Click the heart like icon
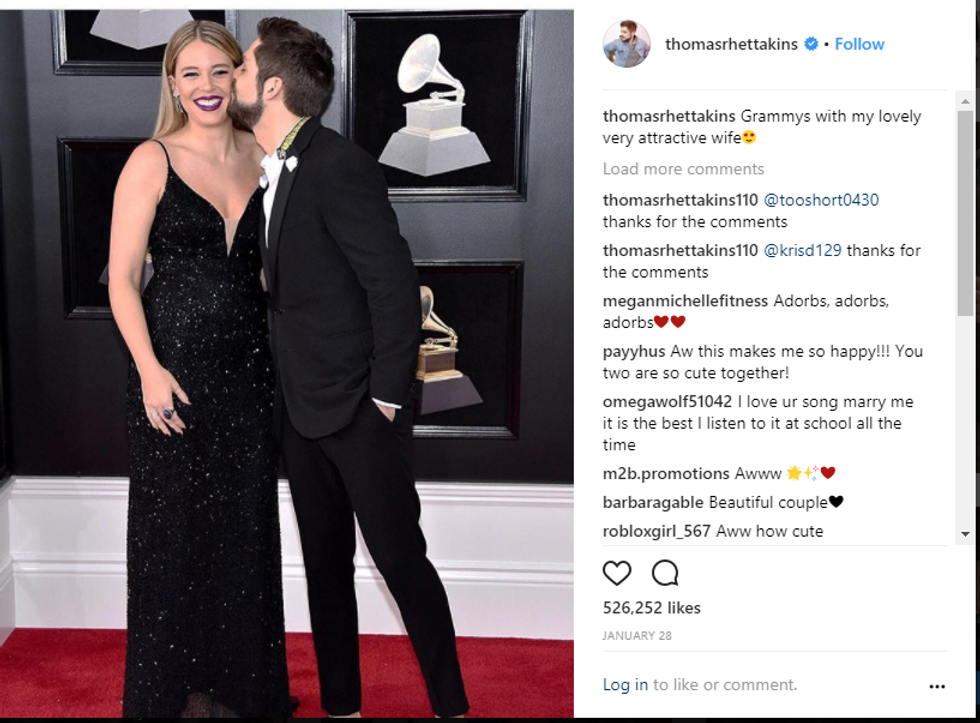The width and height of the screenshot is (980, 723). [617, 573]
